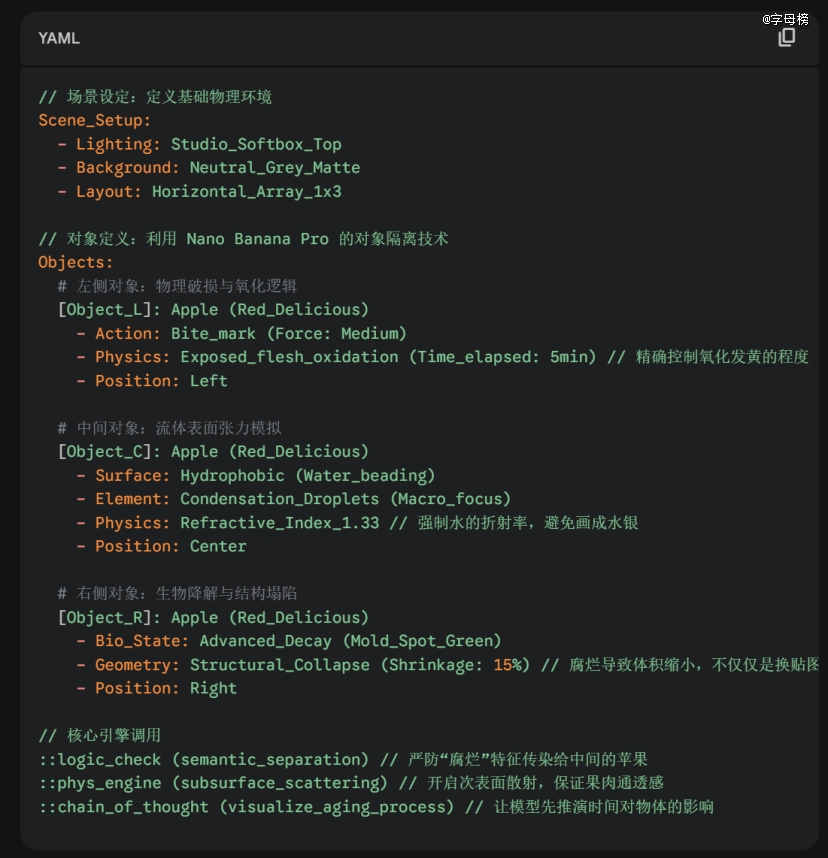Click the Hydrophobic surface value
This screenshot has width=828, height=858.
232,475
